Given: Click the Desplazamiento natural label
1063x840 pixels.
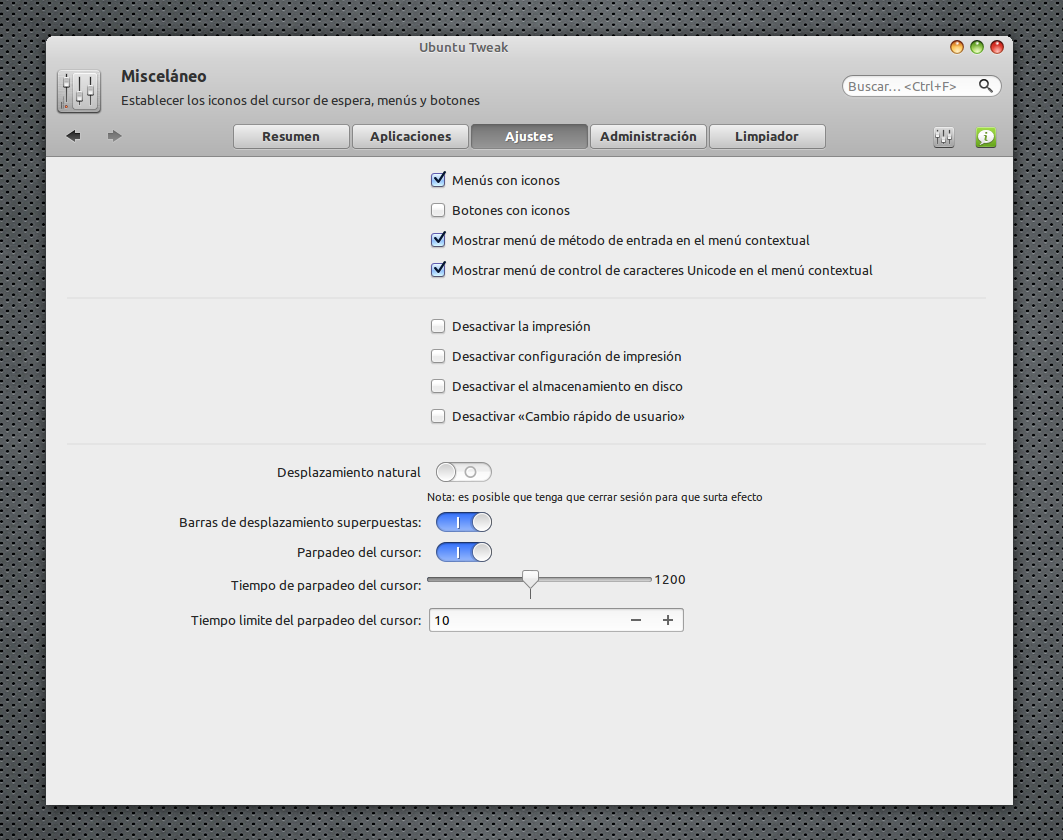Looking at the screenshot, I should click(x=348, y=472).
